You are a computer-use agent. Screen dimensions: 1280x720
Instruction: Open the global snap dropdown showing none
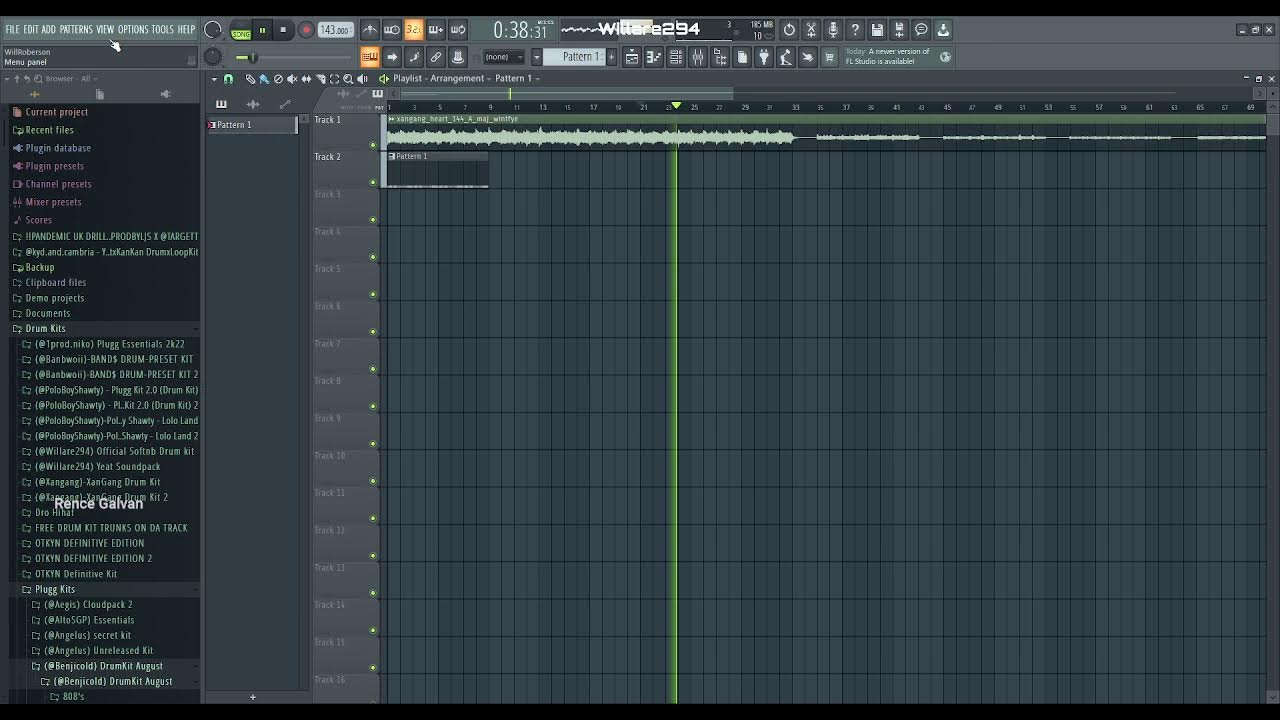(x=505, y=57)
